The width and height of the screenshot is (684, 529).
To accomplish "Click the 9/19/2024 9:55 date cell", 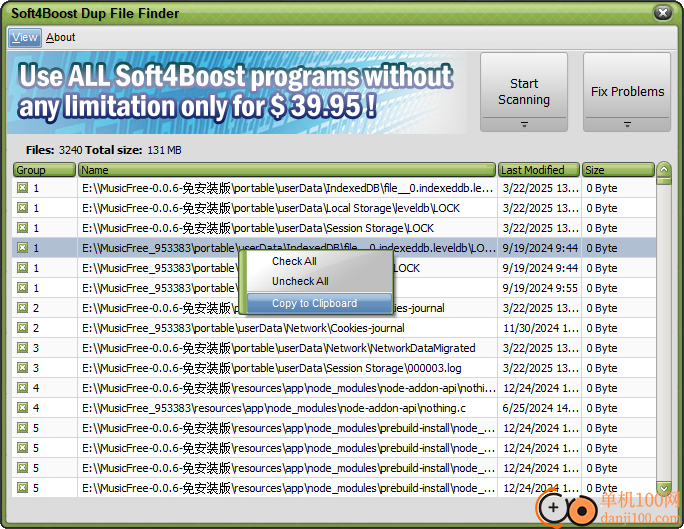I will [540, 288].
